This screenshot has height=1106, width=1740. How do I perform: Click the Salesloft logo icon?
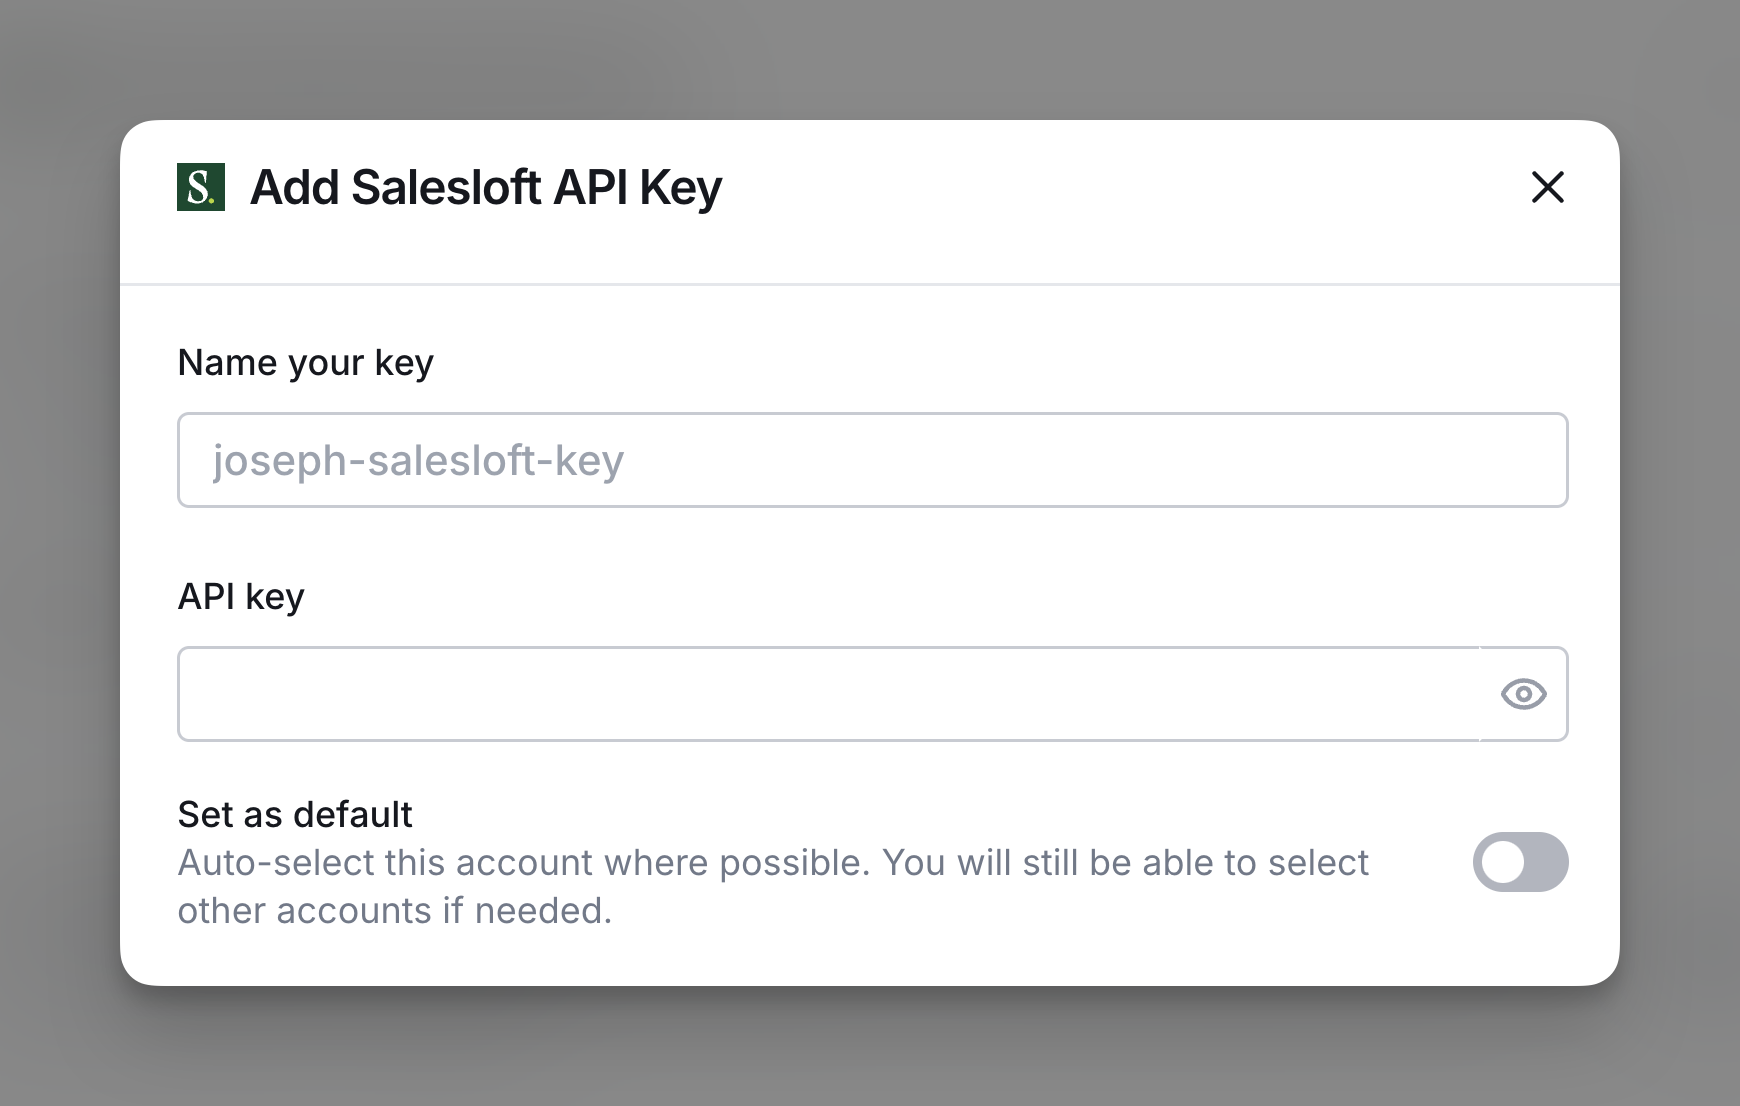click(x=201, y=187)
